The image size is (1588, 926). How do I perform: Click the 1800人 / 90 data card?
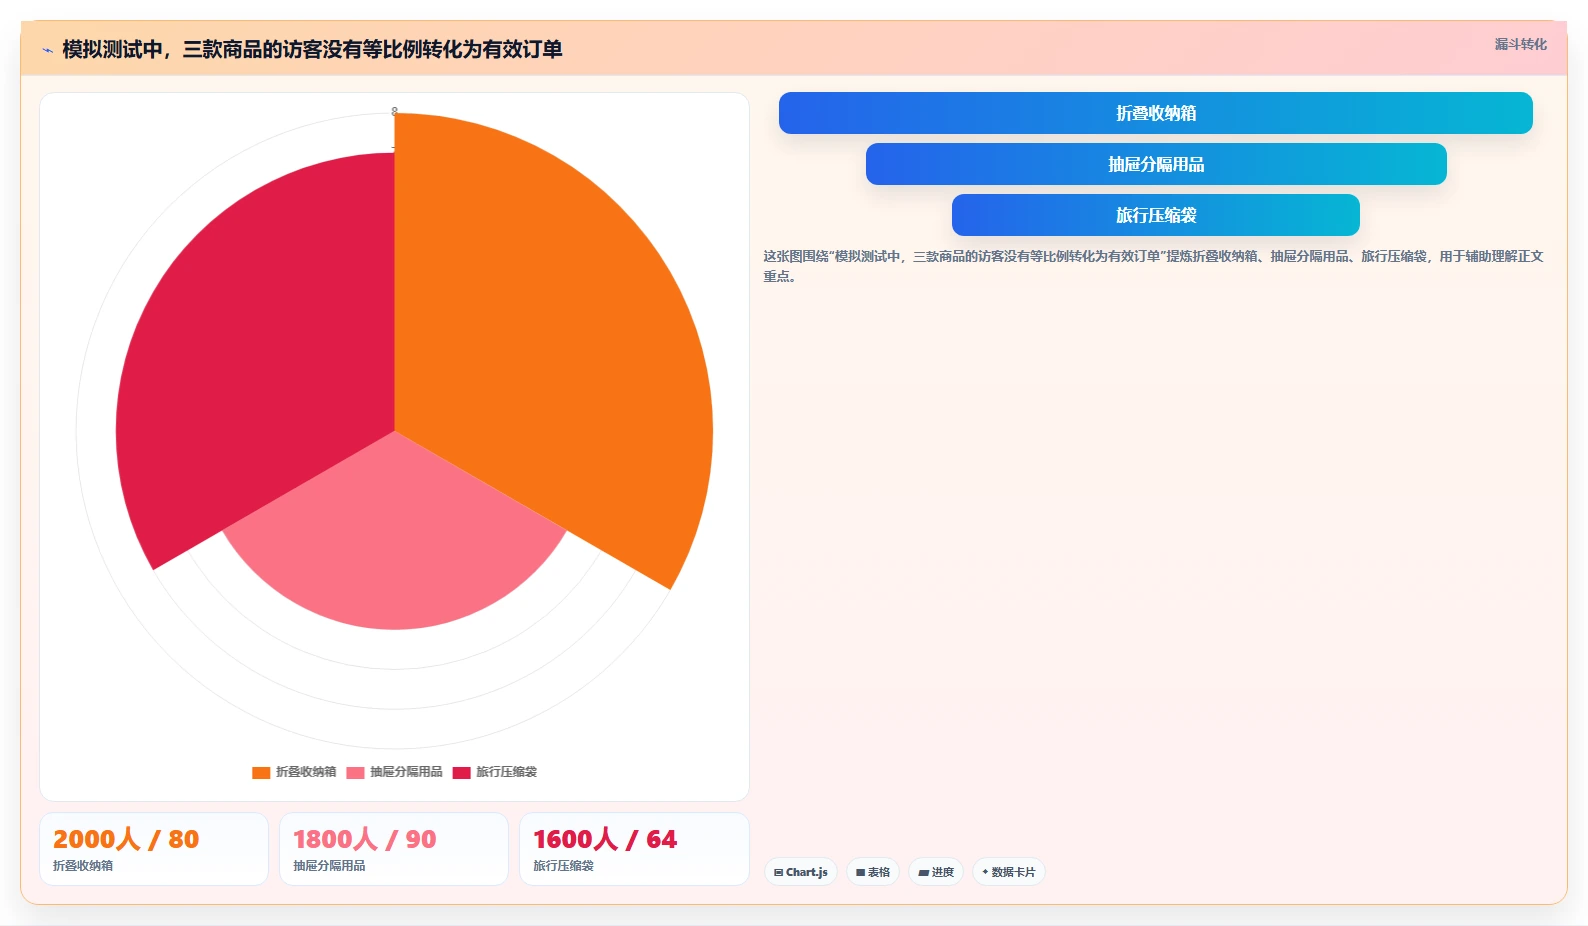click(x=394, y=849)
